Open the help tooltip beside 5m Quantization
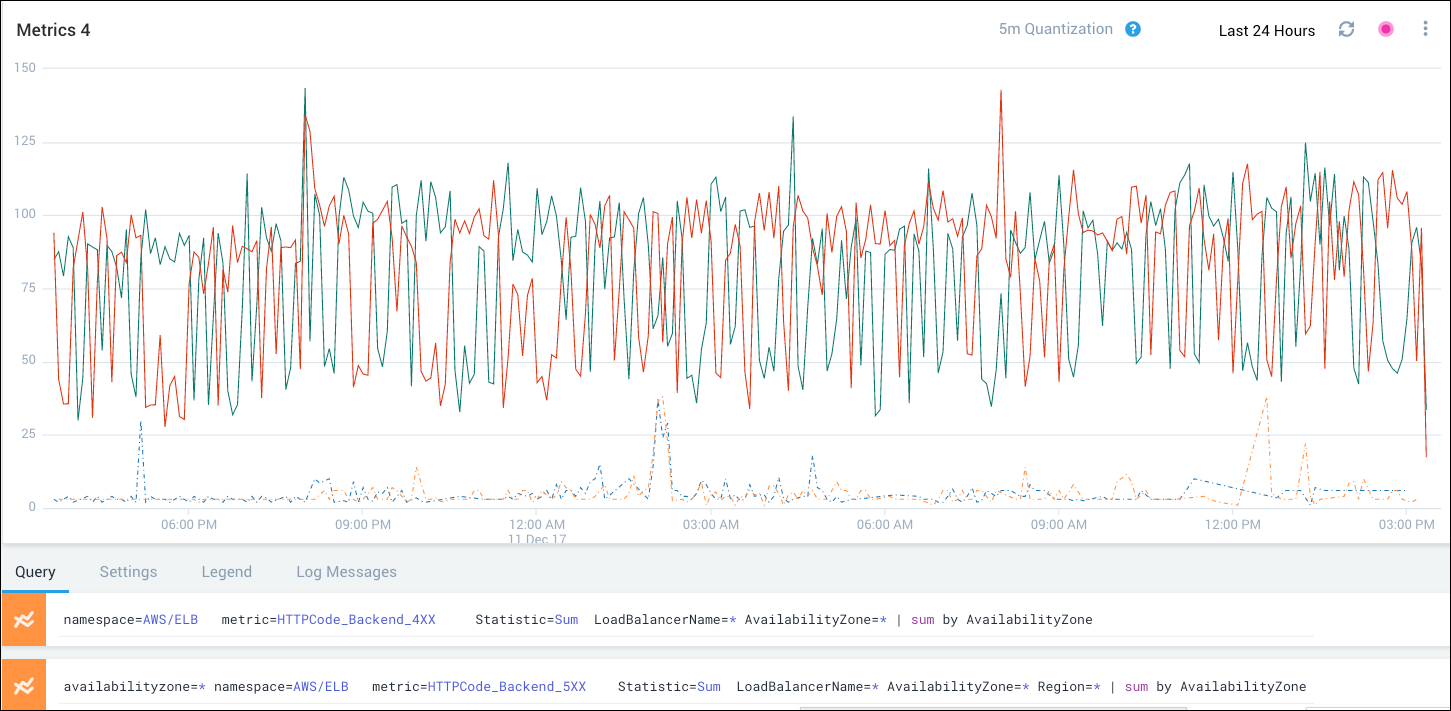This screenshot has width=1451, height=711. [x=1133, y=29]
